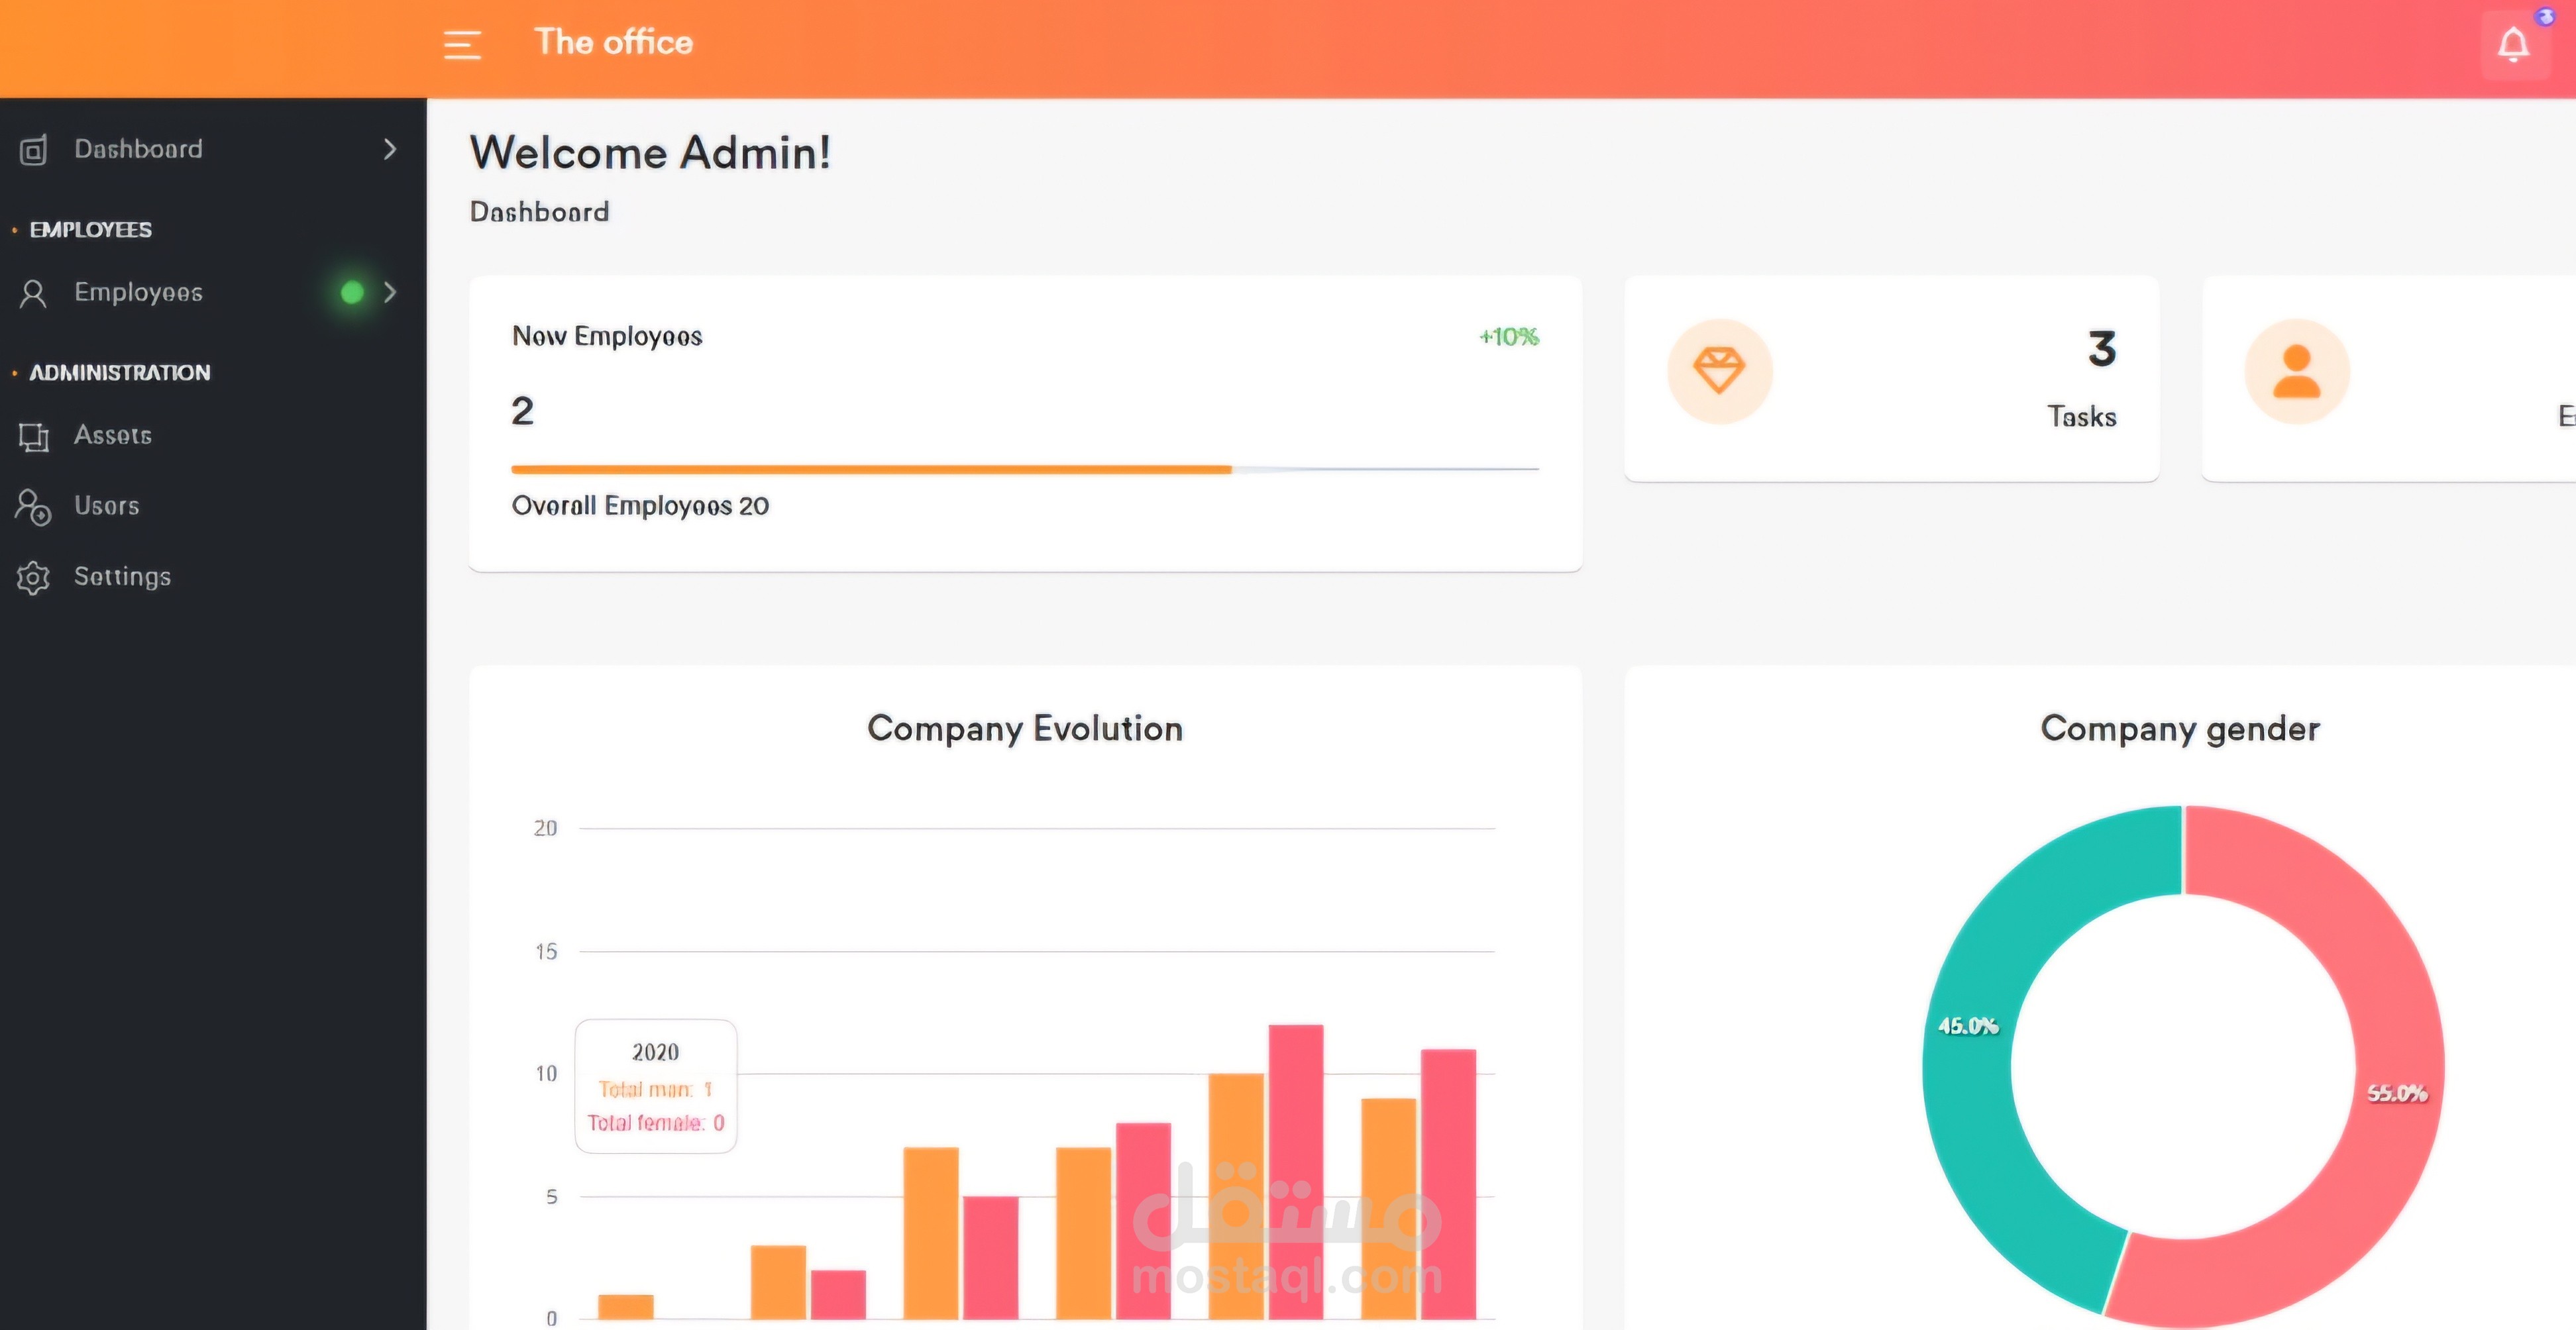This screenshot has width=2576, height=1330.
Task: Click the Assets sidebar icon
Action: [33, 436]
